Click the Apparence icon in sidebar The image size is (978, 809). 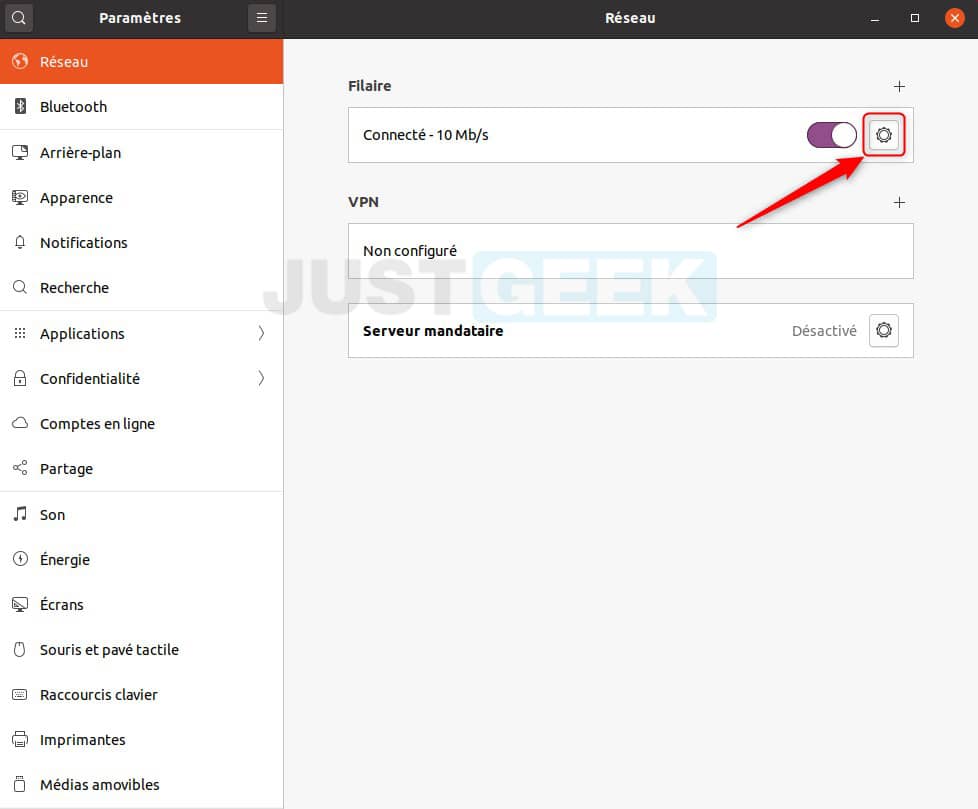pyautogui.click(x=20, y=197)
